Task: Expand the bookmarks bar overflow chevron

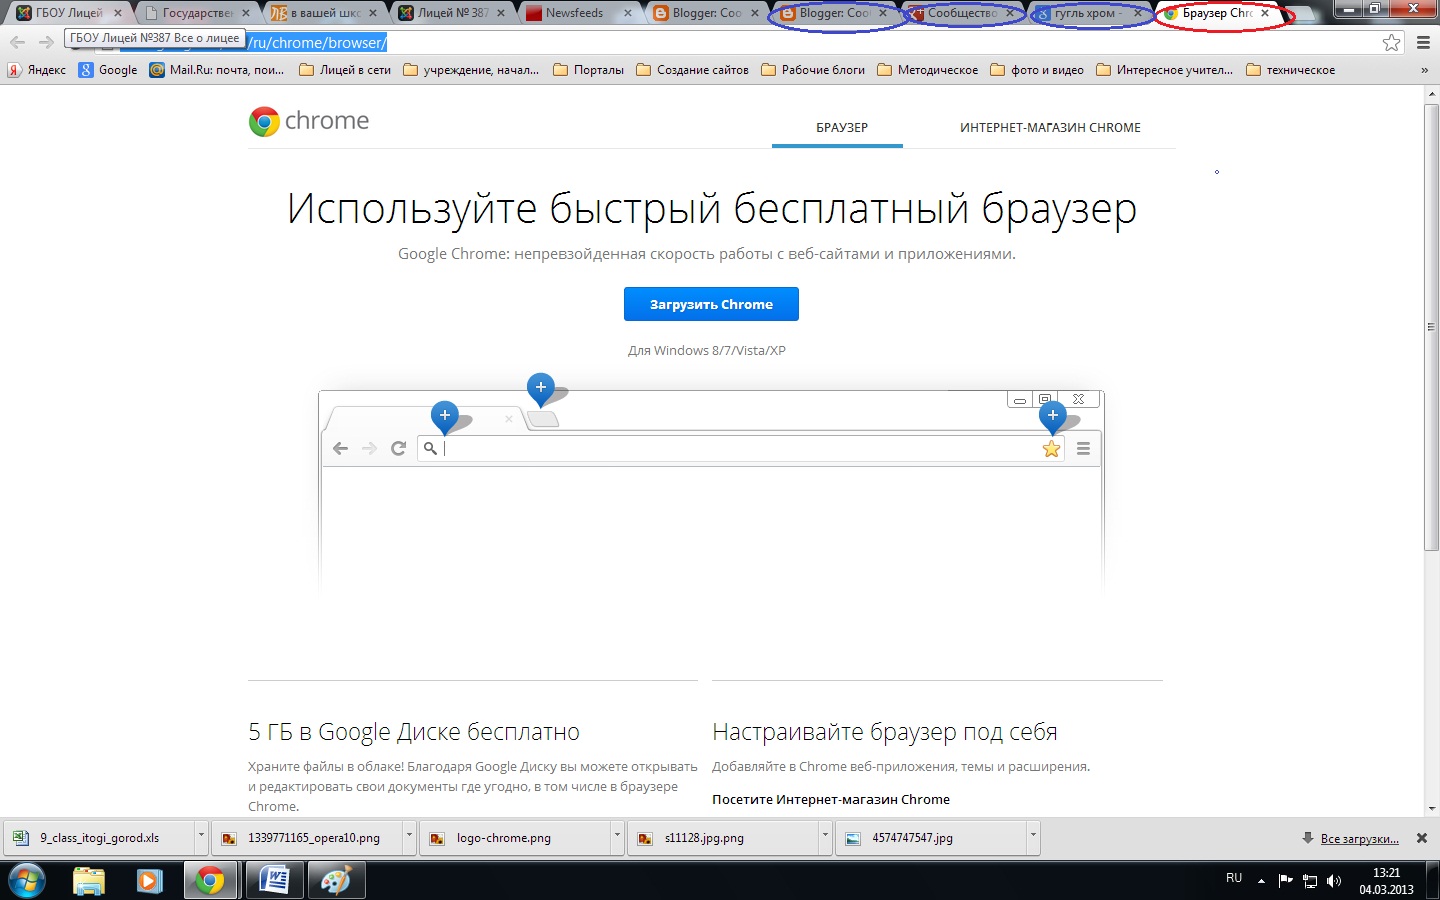Action: (x=1424, y=70)
